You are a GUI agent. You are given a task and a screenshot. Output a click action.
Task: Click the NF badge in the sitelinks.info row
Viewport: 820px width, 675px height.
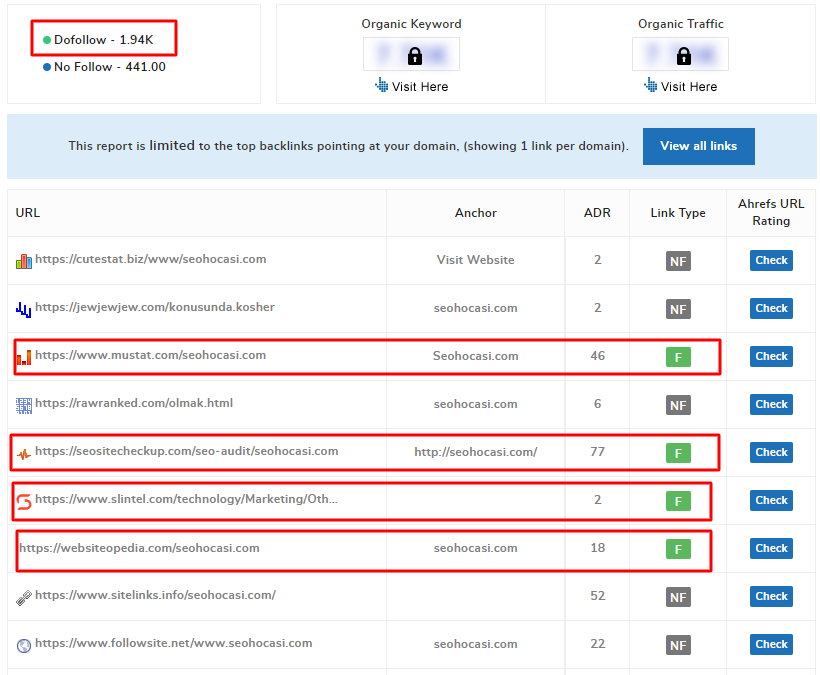pyautogui.click(x=678, y=597)
